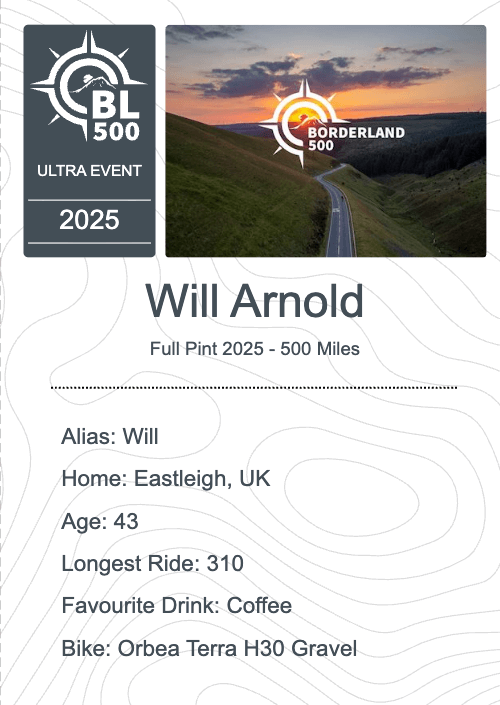Click the Longest Ride: 310 entry

[x=152, y=563]
